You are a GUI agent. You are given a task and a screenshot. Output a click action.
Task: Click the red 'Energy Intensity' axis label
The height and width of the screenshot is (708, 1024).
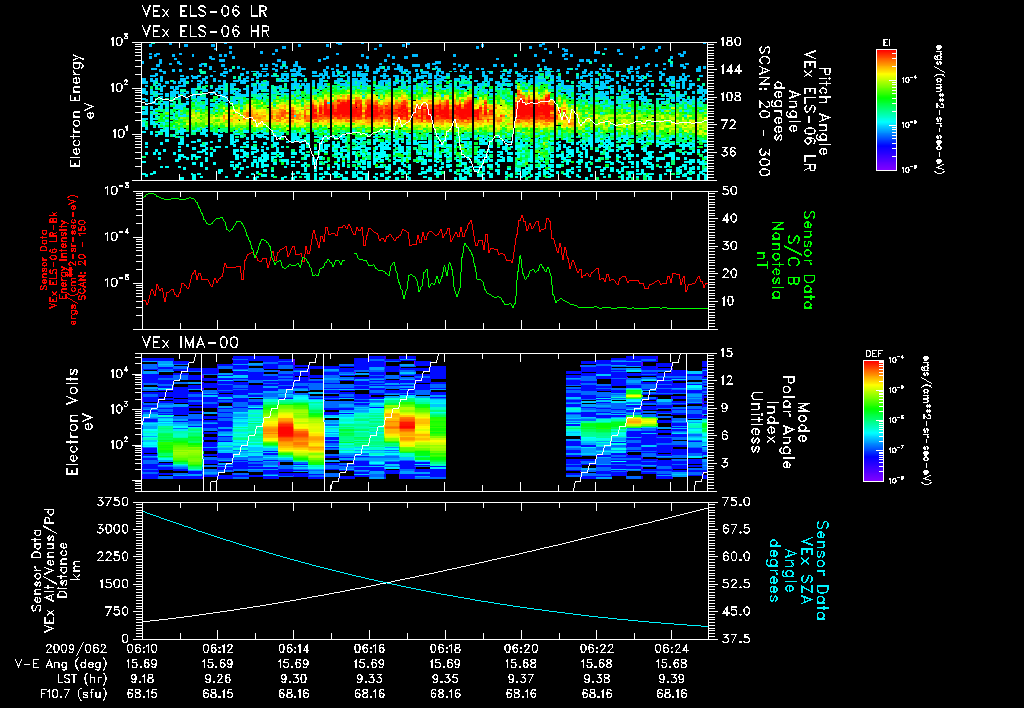(x=64, y=259)
